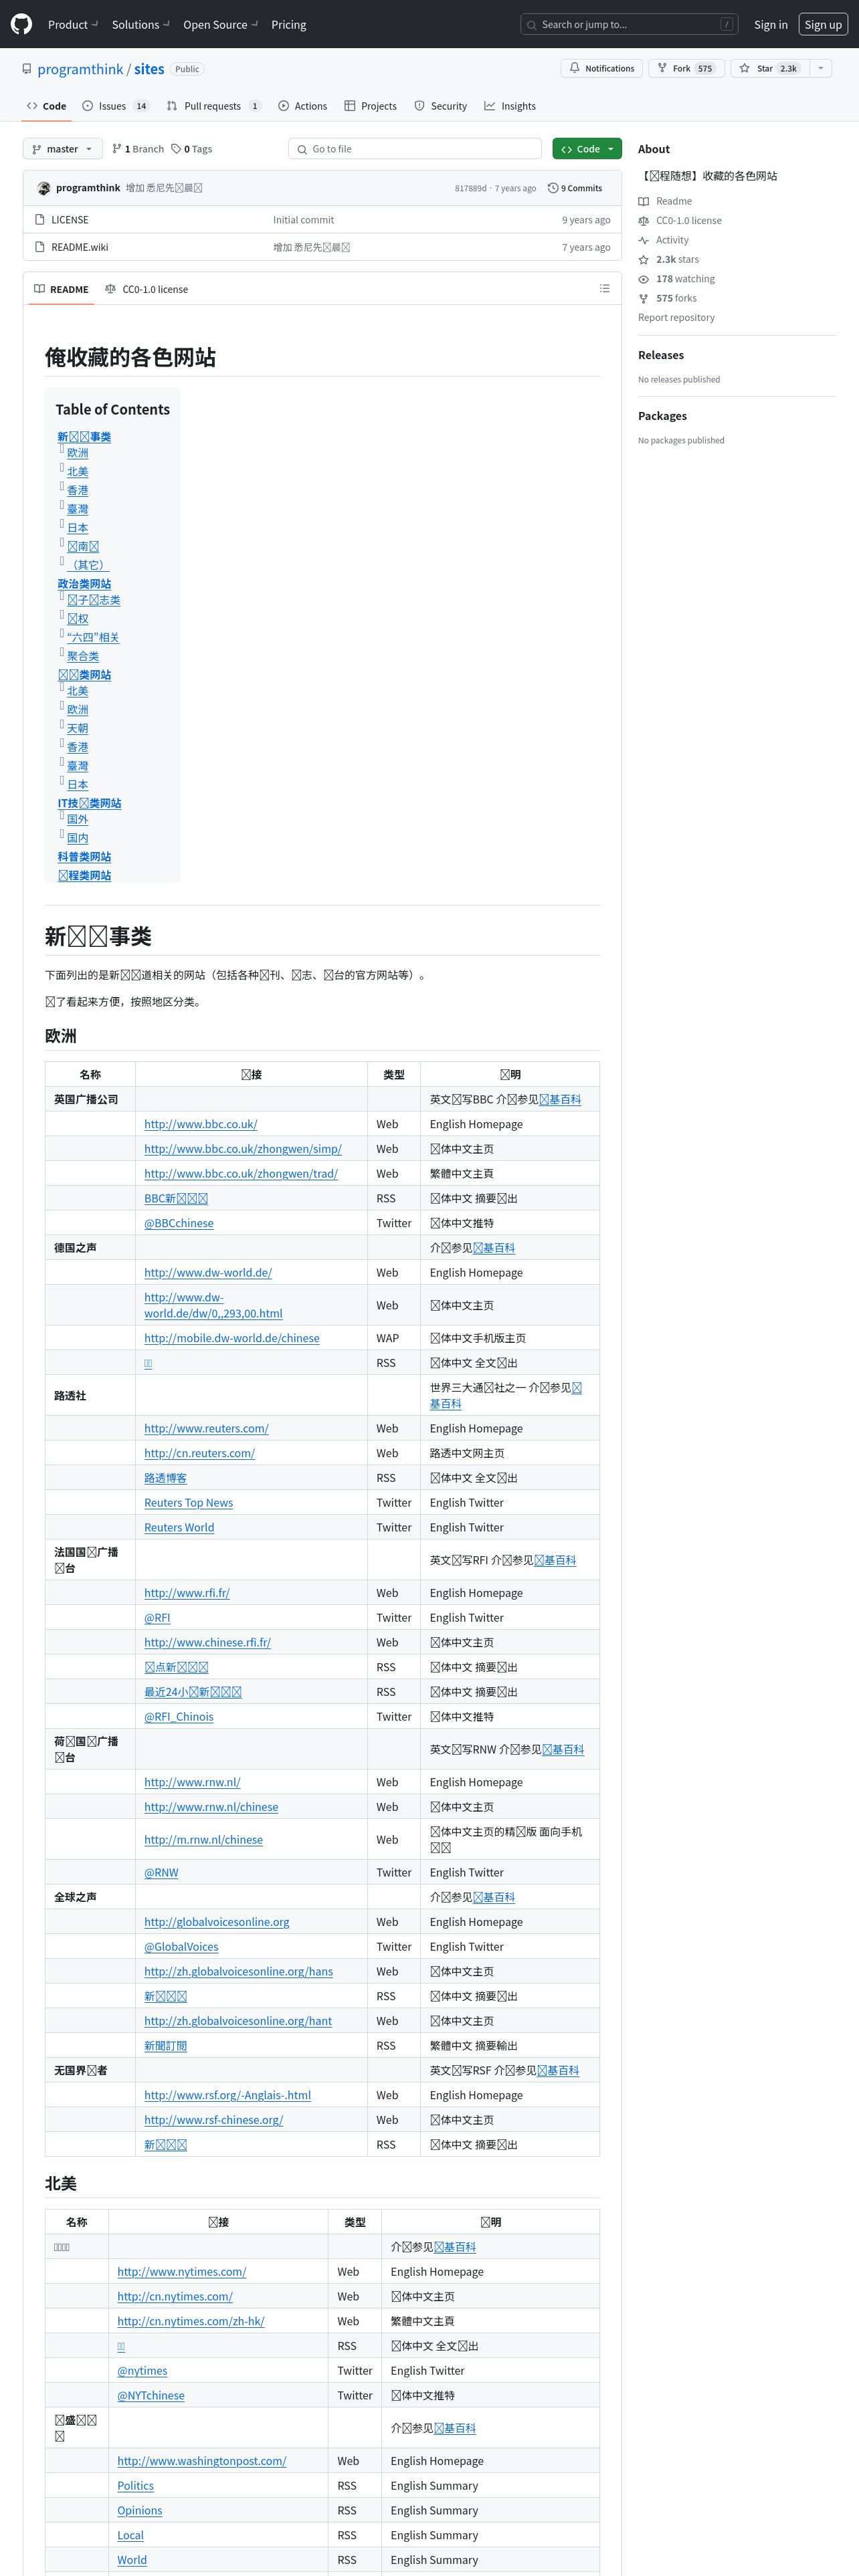
Task: Open the Actions tab
Action: coord(303,106)
